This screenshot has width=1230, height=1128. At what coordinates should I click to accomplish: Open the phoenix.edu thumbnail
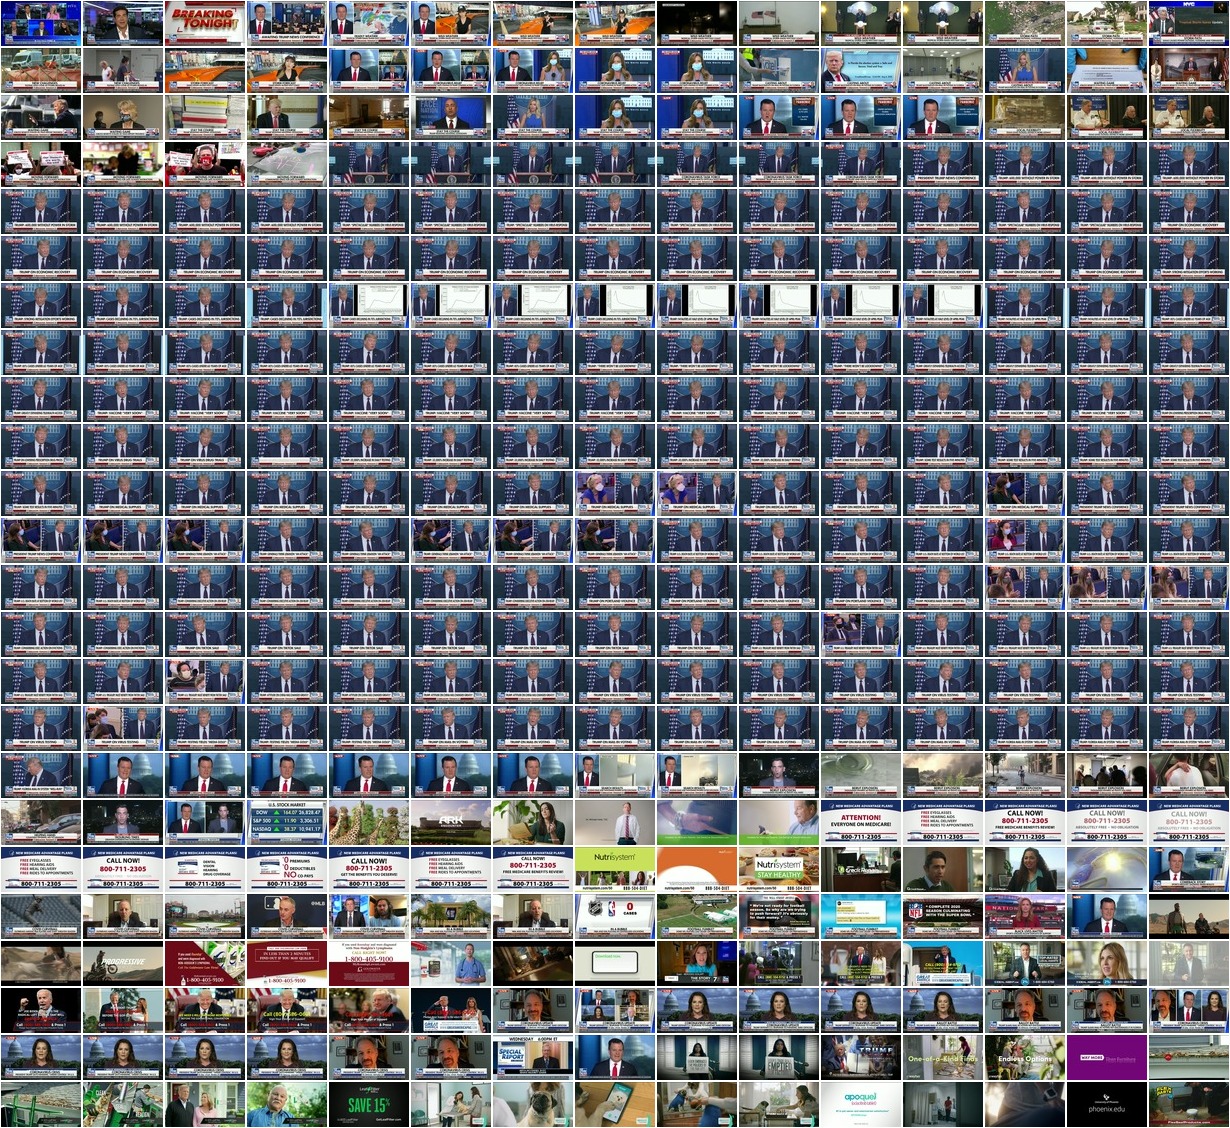(x=1106, y=1103)
